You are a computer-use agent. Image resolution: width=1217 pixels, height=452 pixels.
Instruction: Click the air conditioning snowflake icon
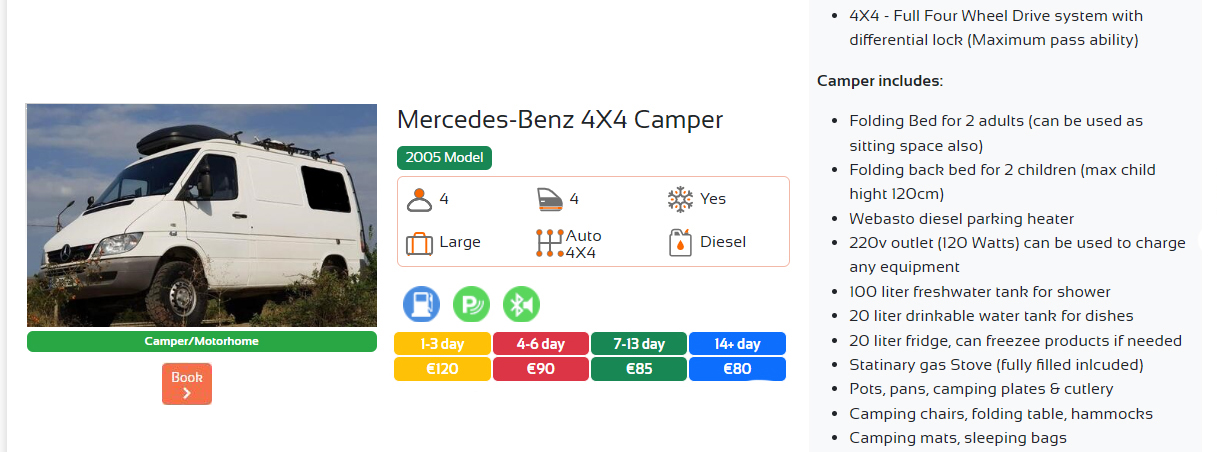click(680, 199)
